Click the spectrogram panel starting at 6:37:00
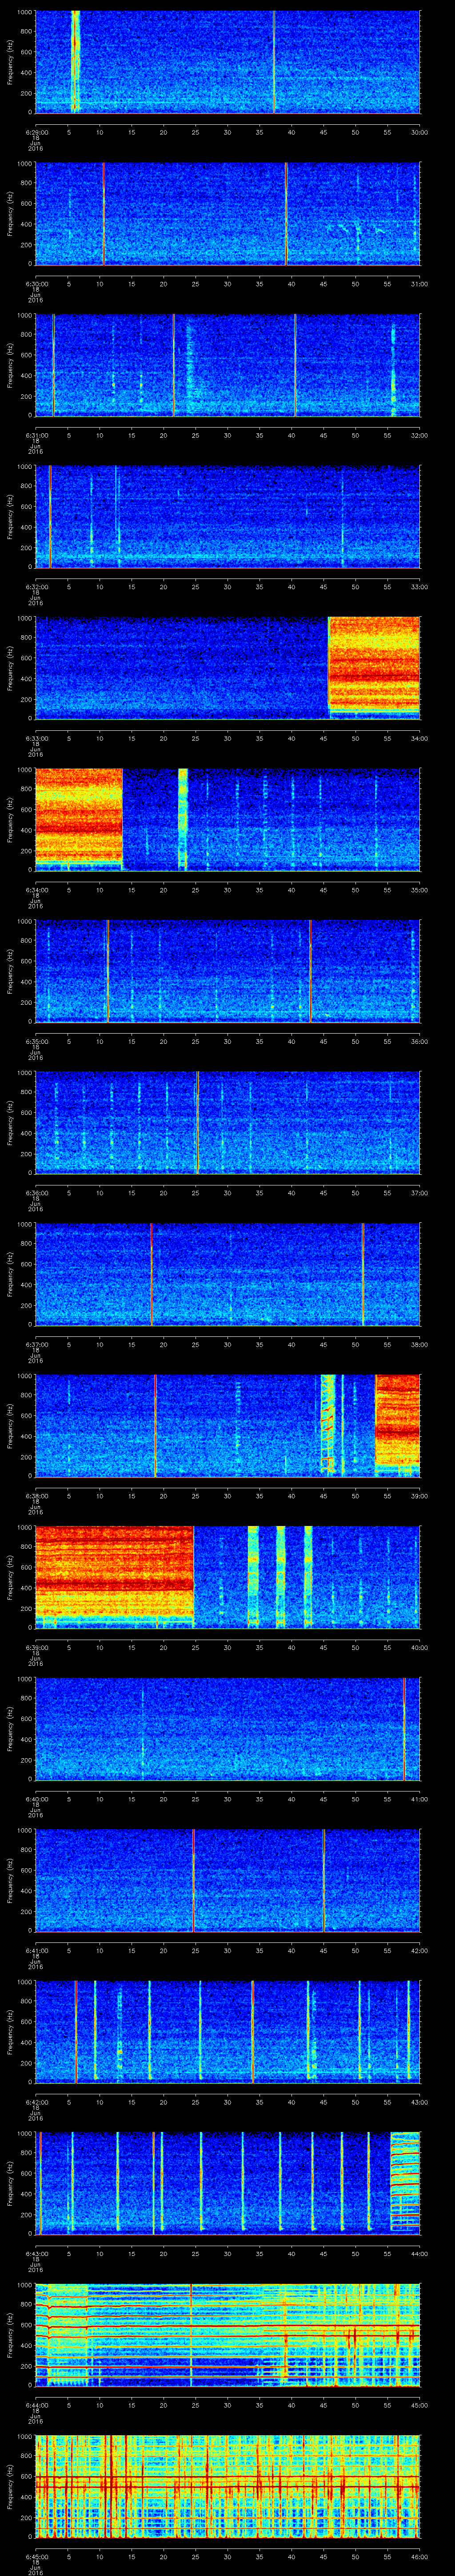 228,1274
